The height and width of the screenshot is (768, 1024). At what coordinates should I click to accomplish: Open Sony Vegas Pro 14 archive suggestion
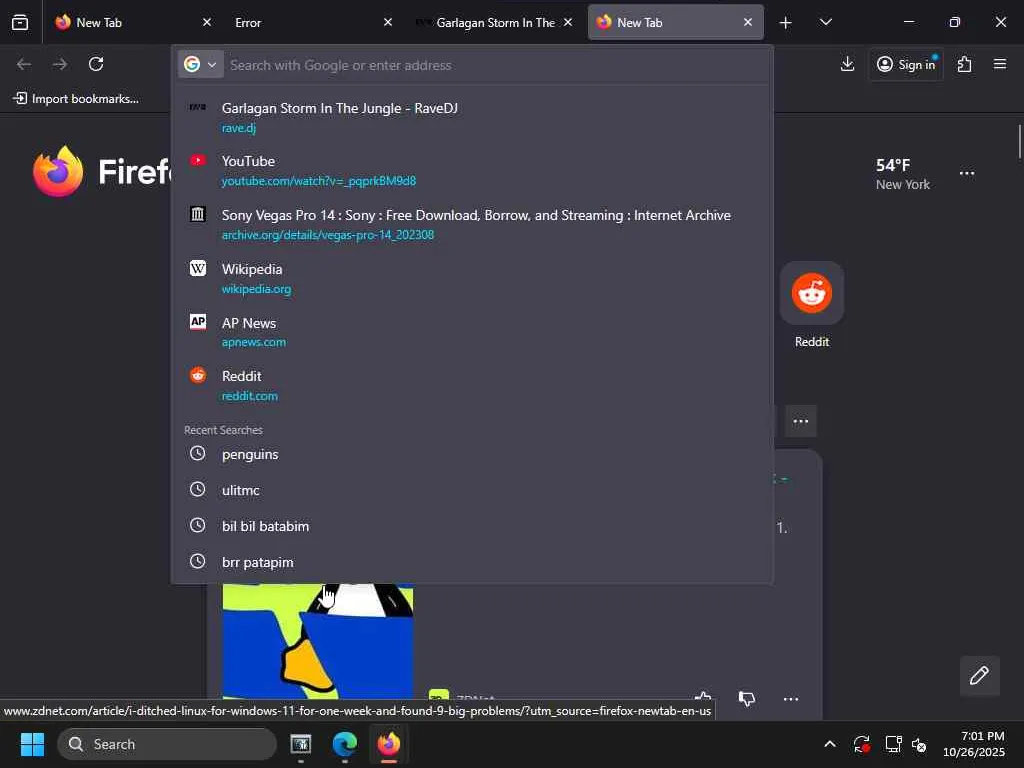472,224
